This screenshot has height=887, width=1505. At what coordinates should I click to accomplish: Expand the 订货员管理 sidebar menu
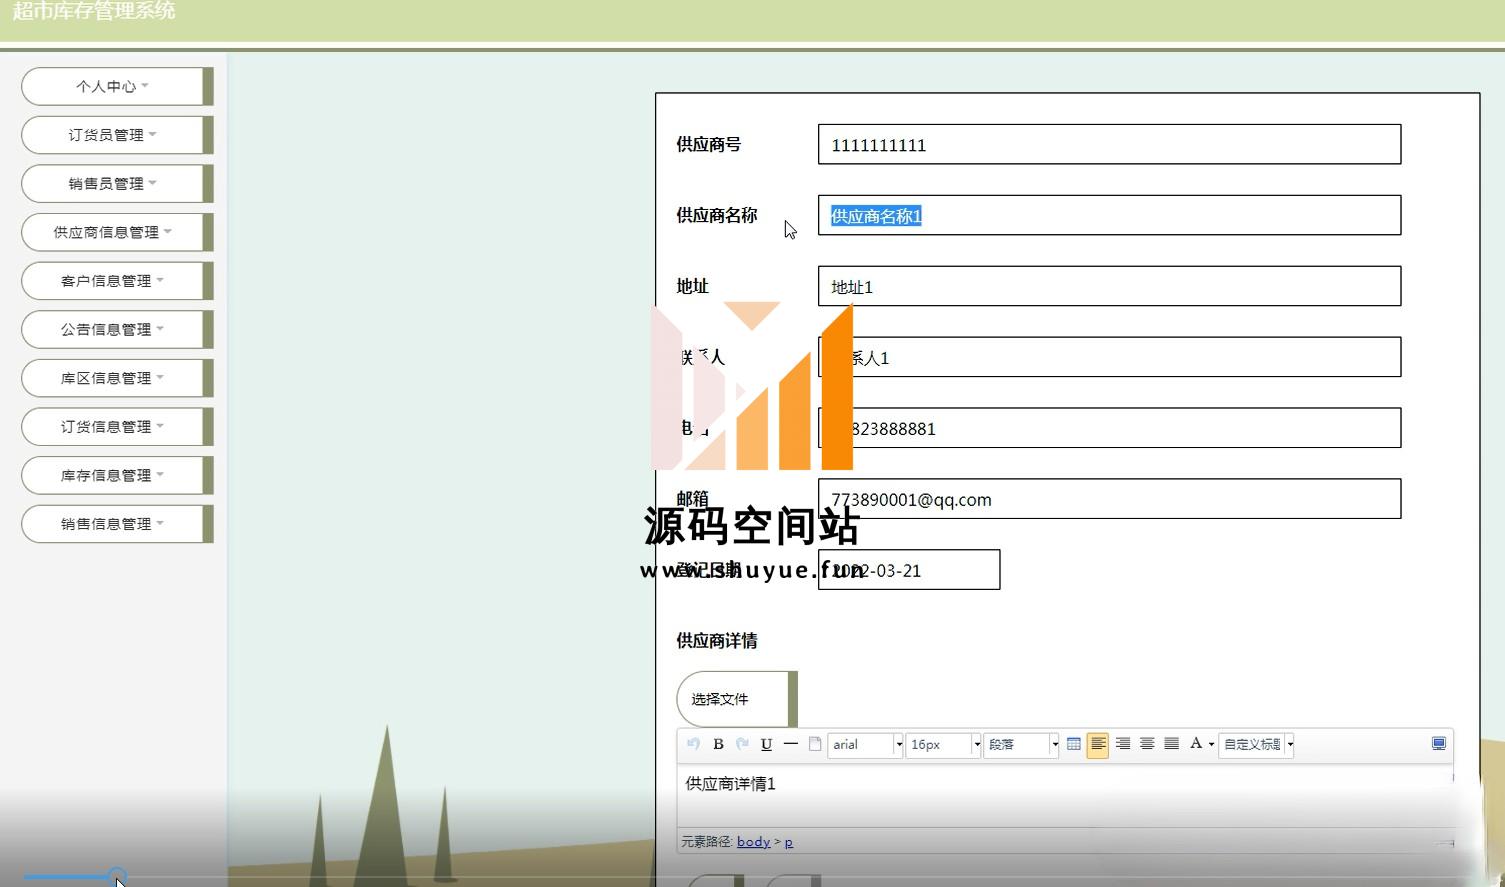point(117,135)
